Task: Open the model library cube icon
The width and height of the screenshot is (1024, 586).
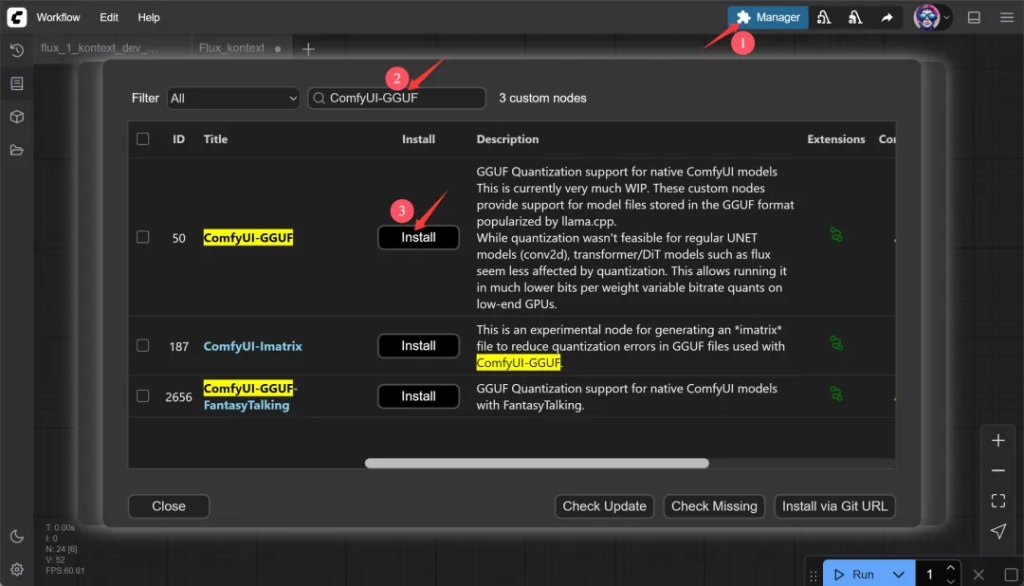Action: [x=17, y=117]
